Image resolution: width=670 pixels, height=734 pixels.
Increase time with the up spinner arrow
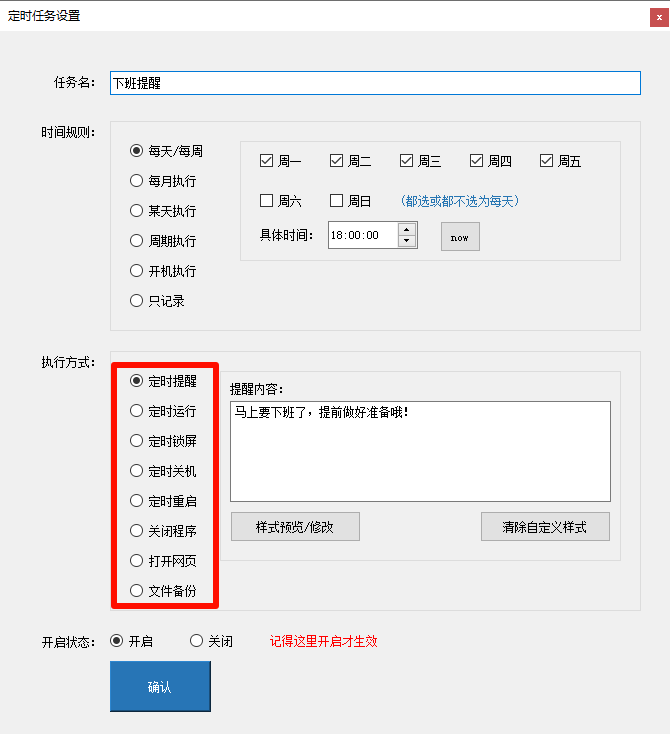click(x=406, y=229)
